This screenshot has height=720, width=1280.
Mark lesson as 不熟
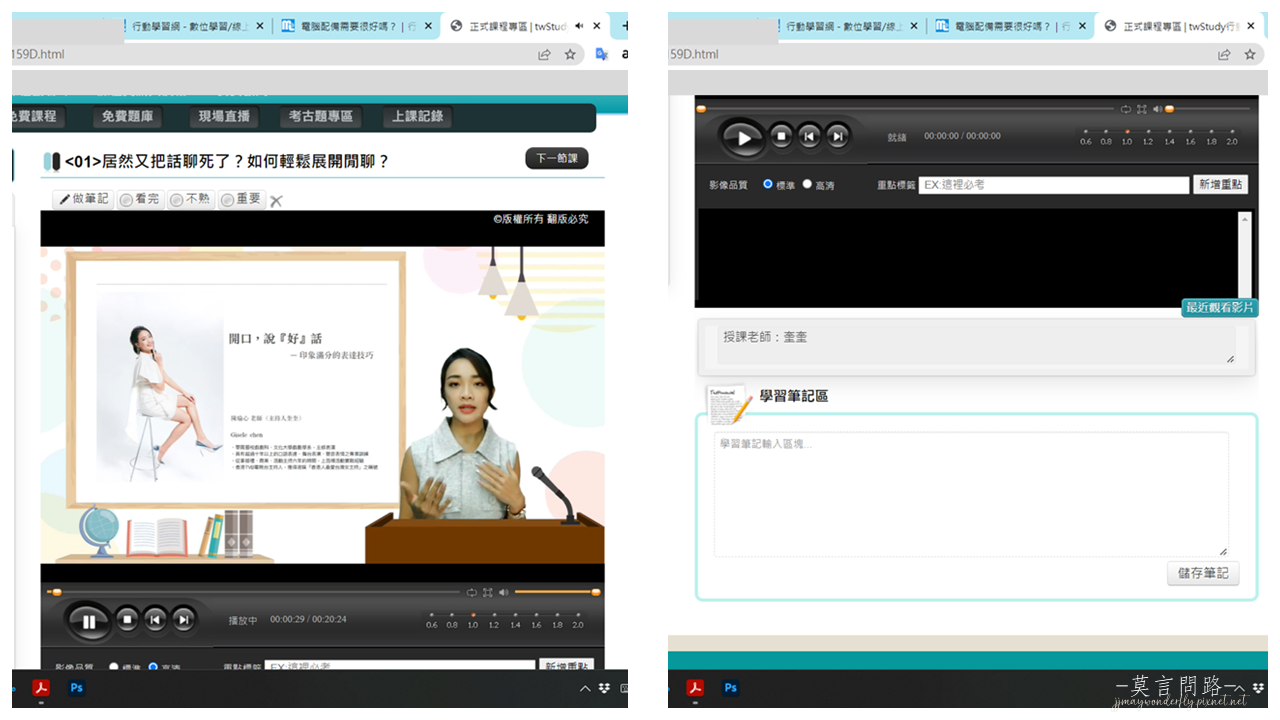(190, 199)
